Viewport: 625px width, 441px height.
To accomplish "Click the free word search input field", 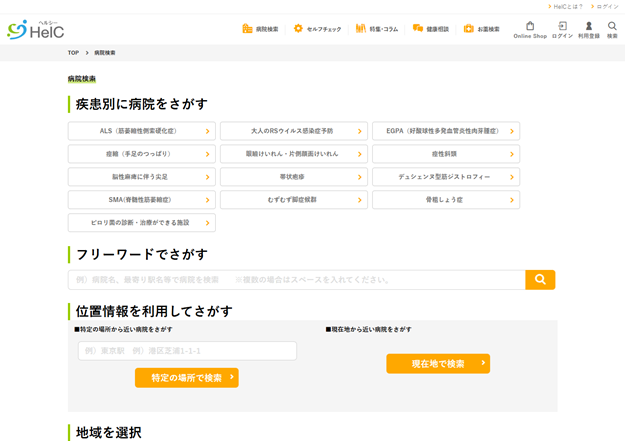I will pos(296,280).
